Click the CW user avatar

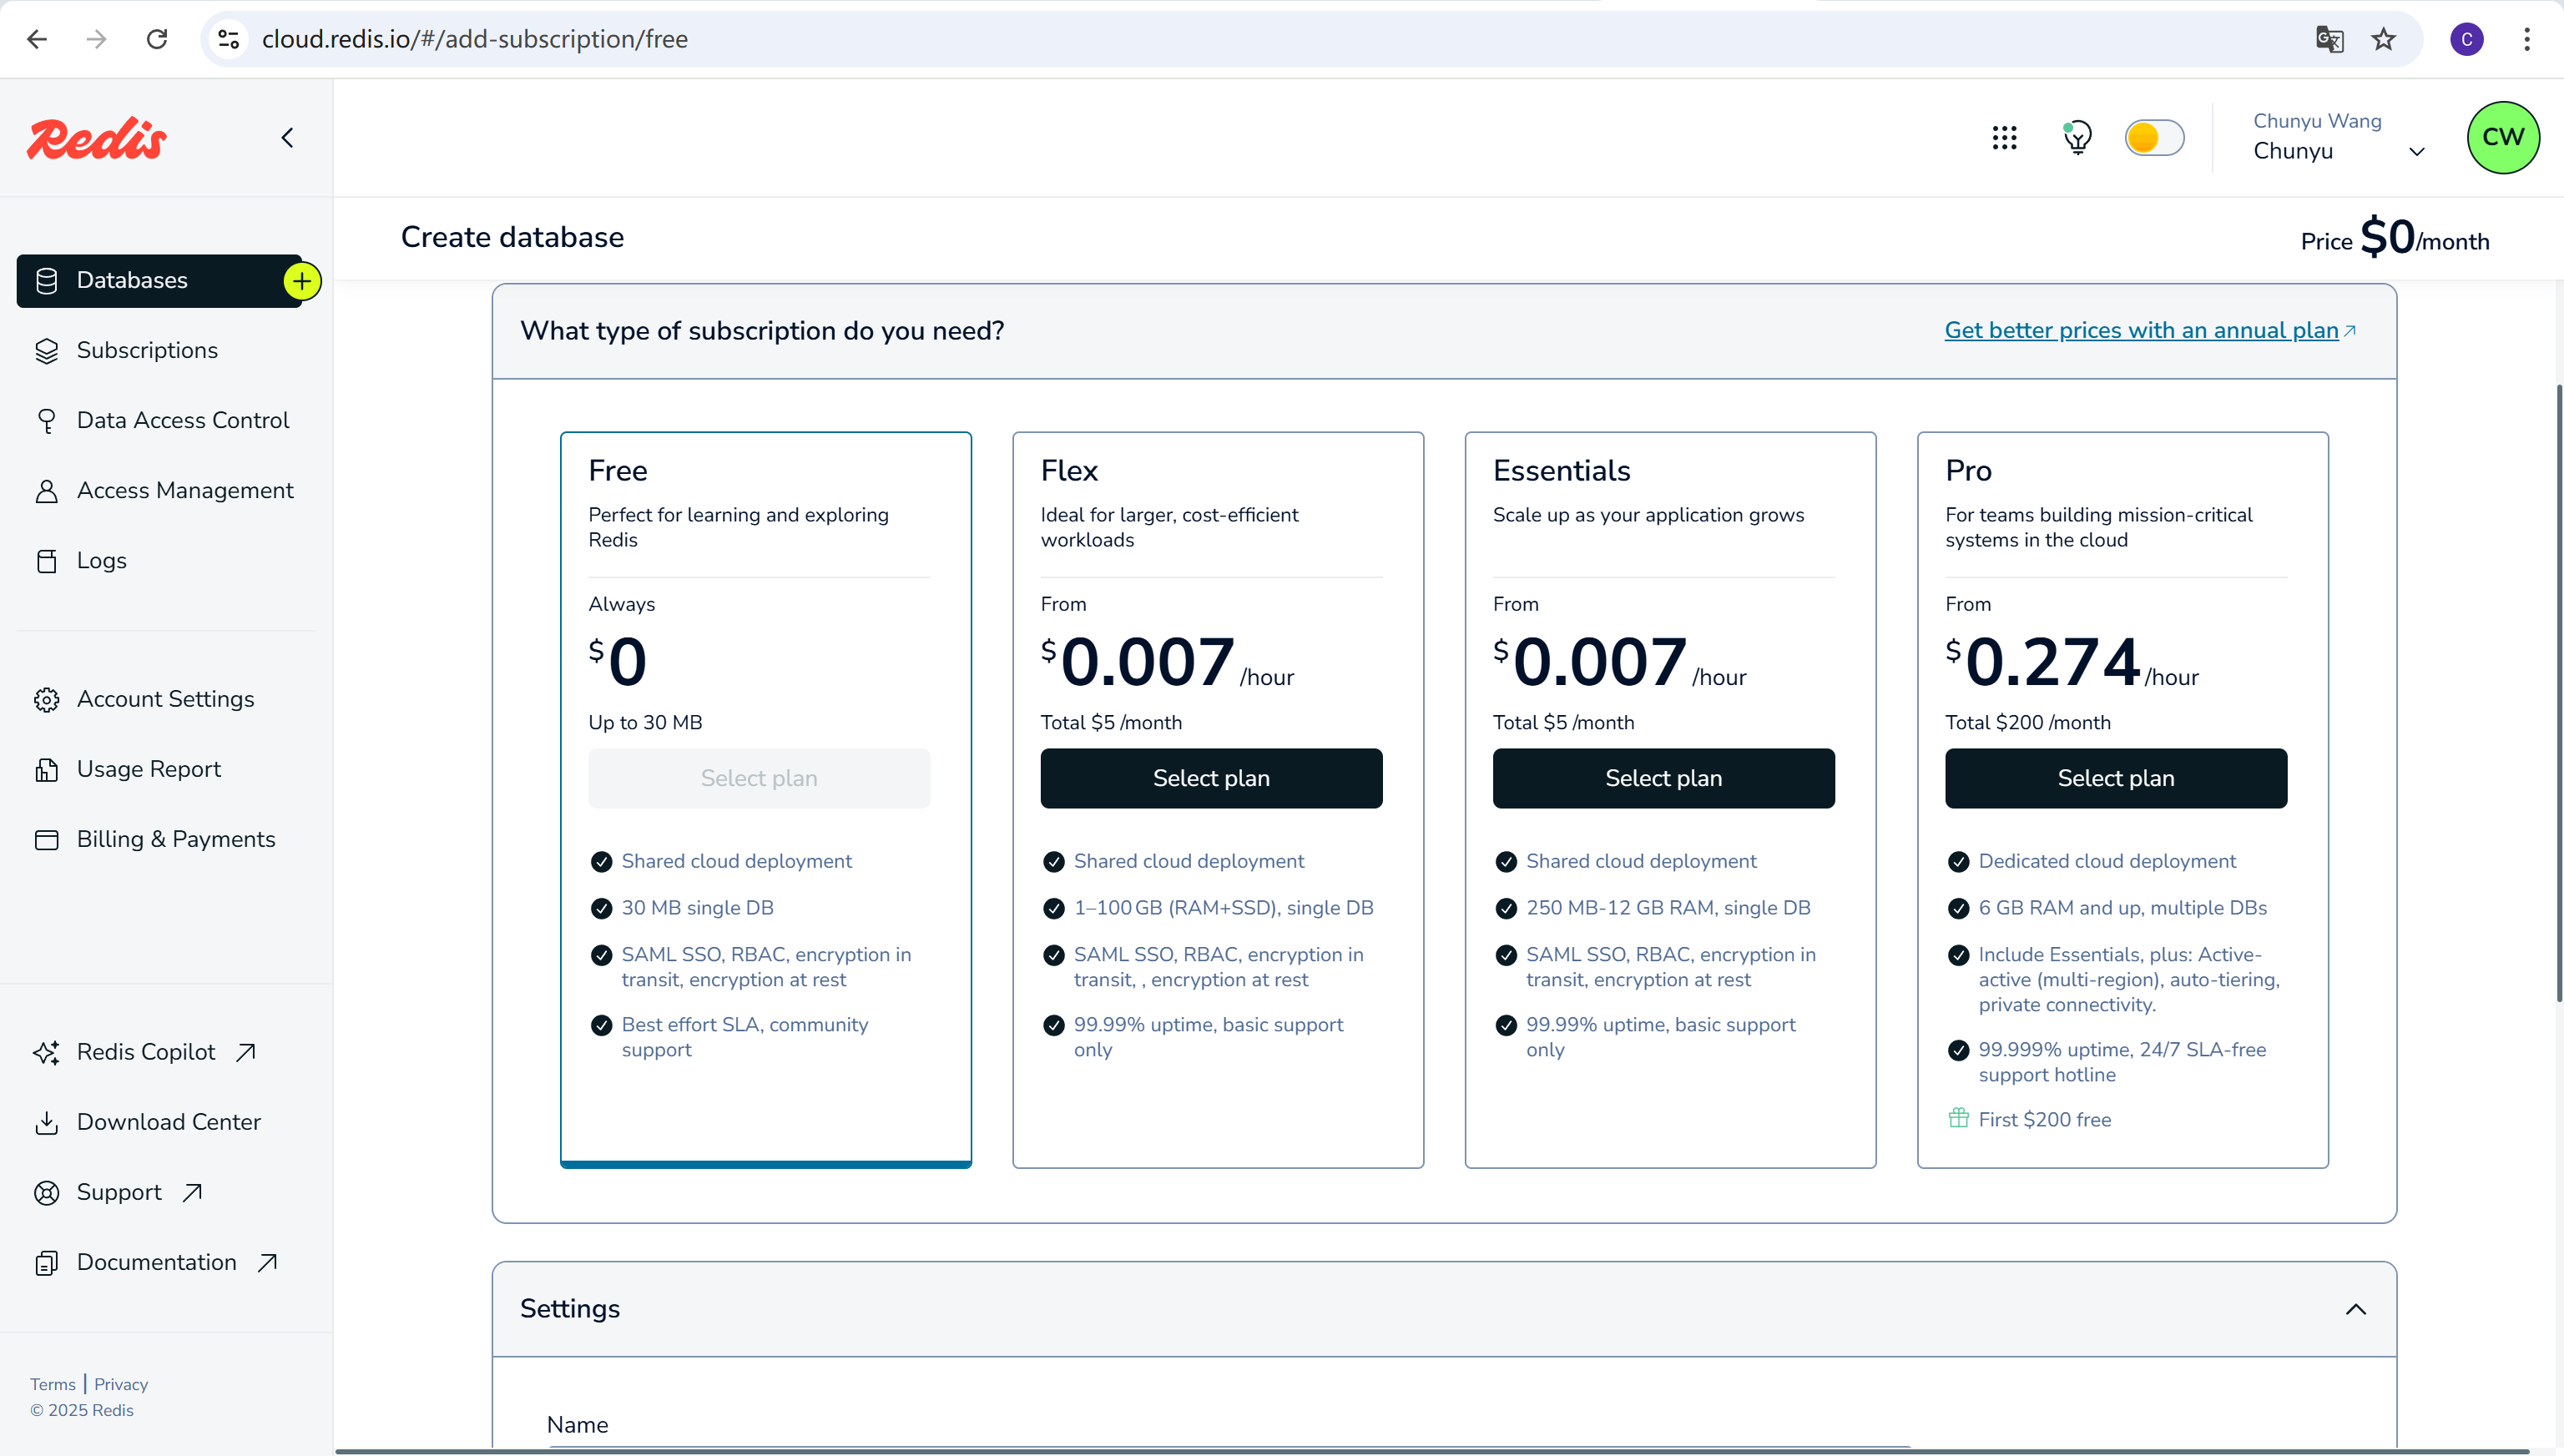2502,137
